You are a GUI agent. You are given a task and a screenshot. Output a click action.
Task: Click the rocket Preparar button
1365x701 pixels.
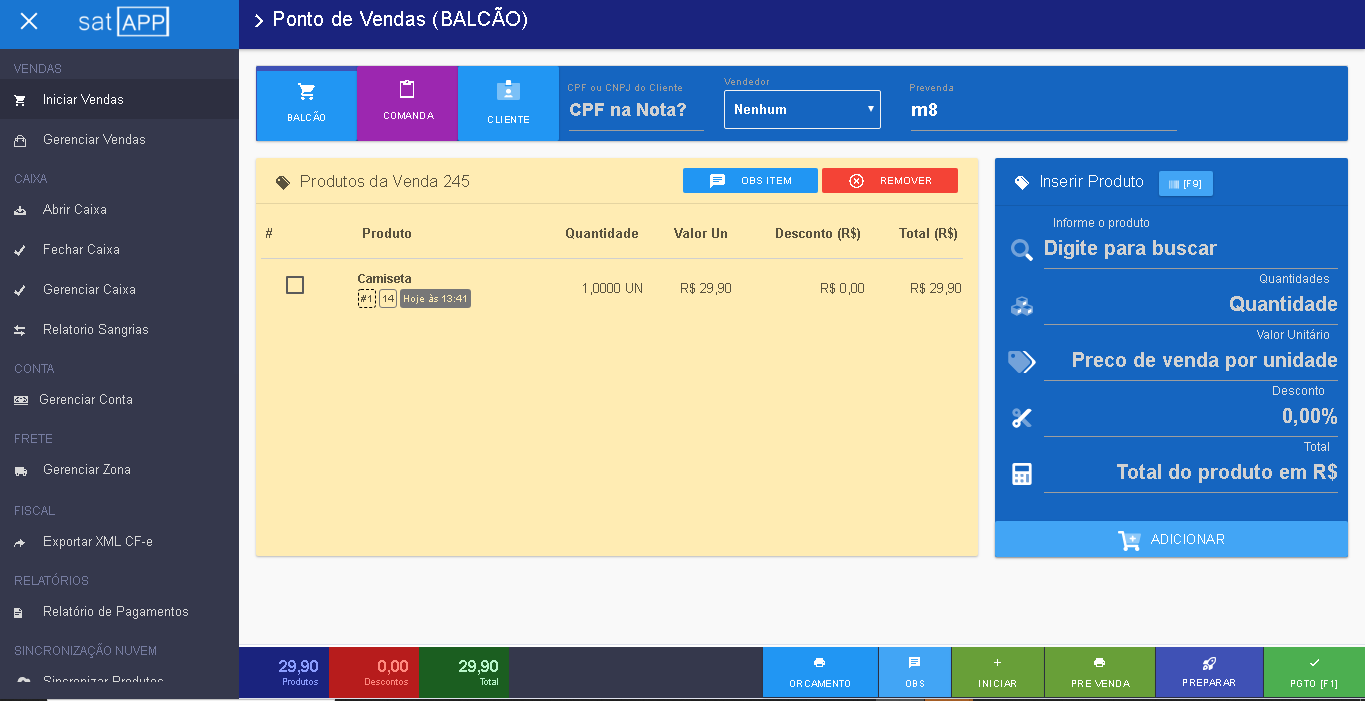click(1209, 672)
